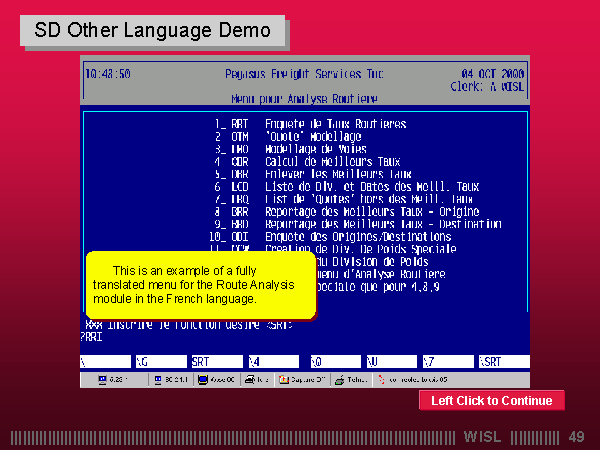
Task: Click the Left Click to Continue button
Action: coord(491,401)
